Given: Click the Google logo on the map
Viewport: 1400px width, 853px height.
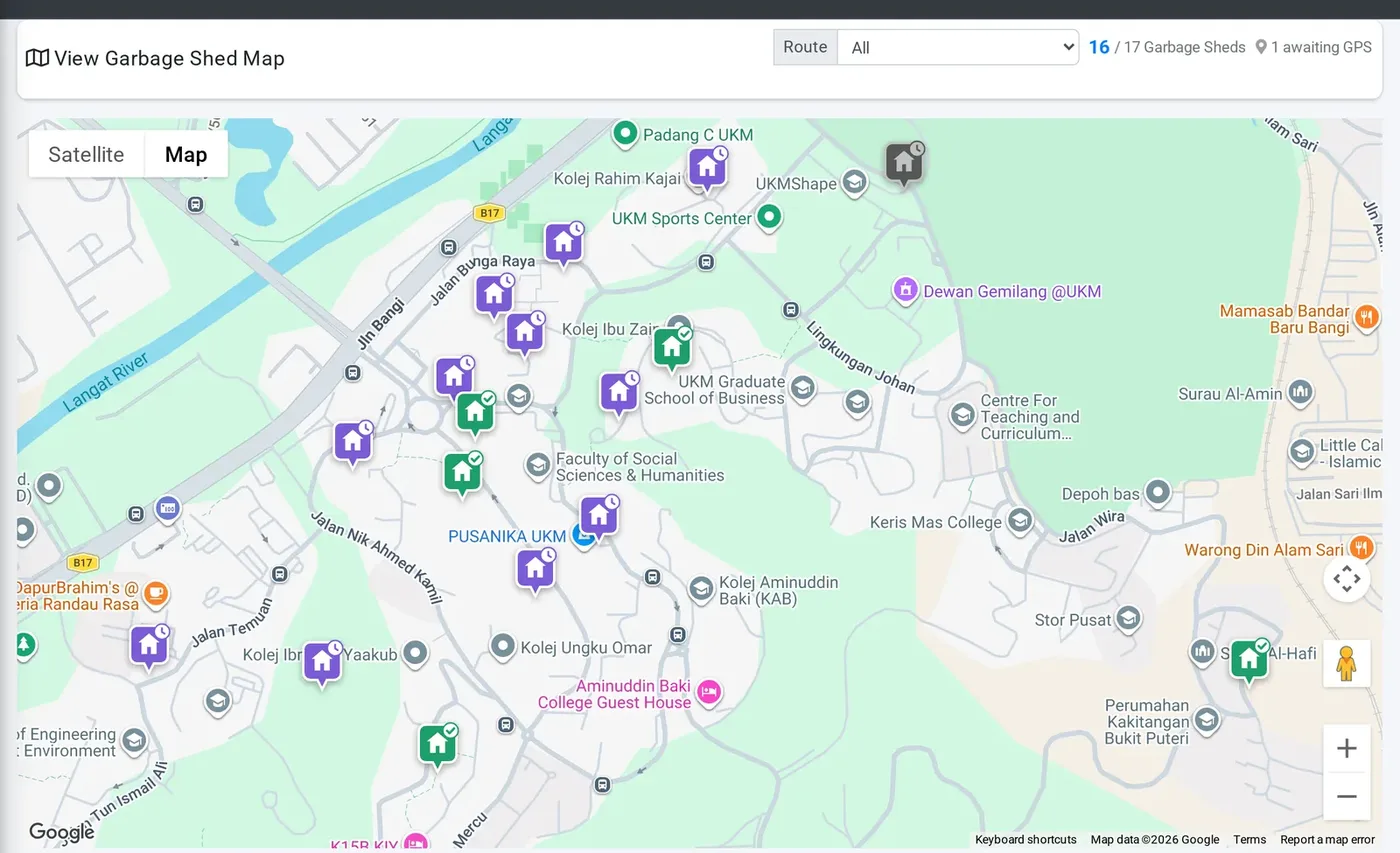Looking at the screenshot, I should coord(61,832).
